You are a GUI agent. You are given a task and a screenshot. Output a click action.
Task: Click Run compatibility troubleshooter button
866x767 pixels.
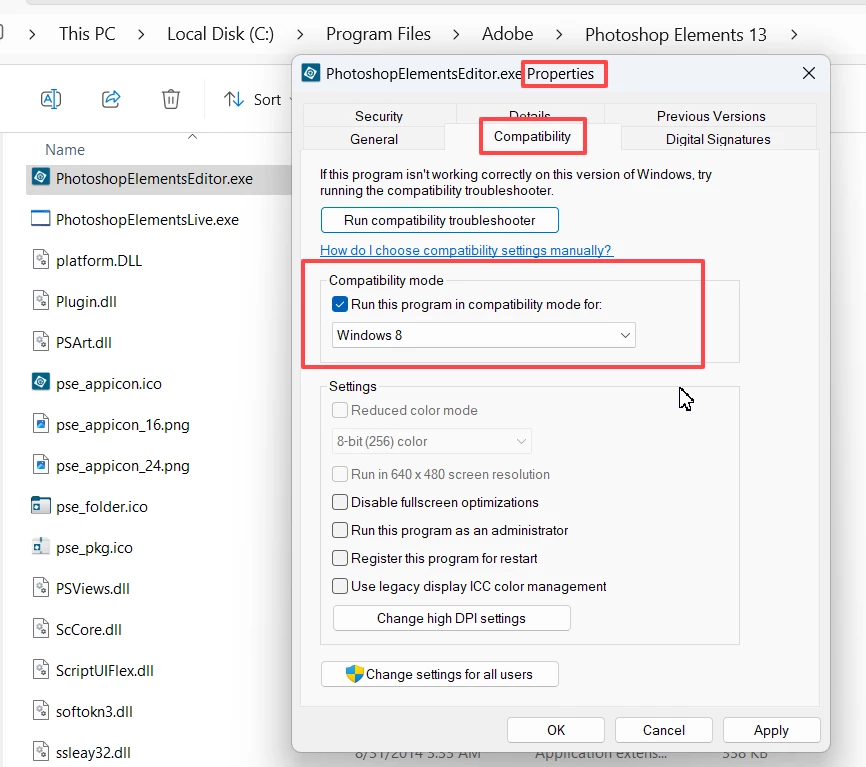pos(440,220)
